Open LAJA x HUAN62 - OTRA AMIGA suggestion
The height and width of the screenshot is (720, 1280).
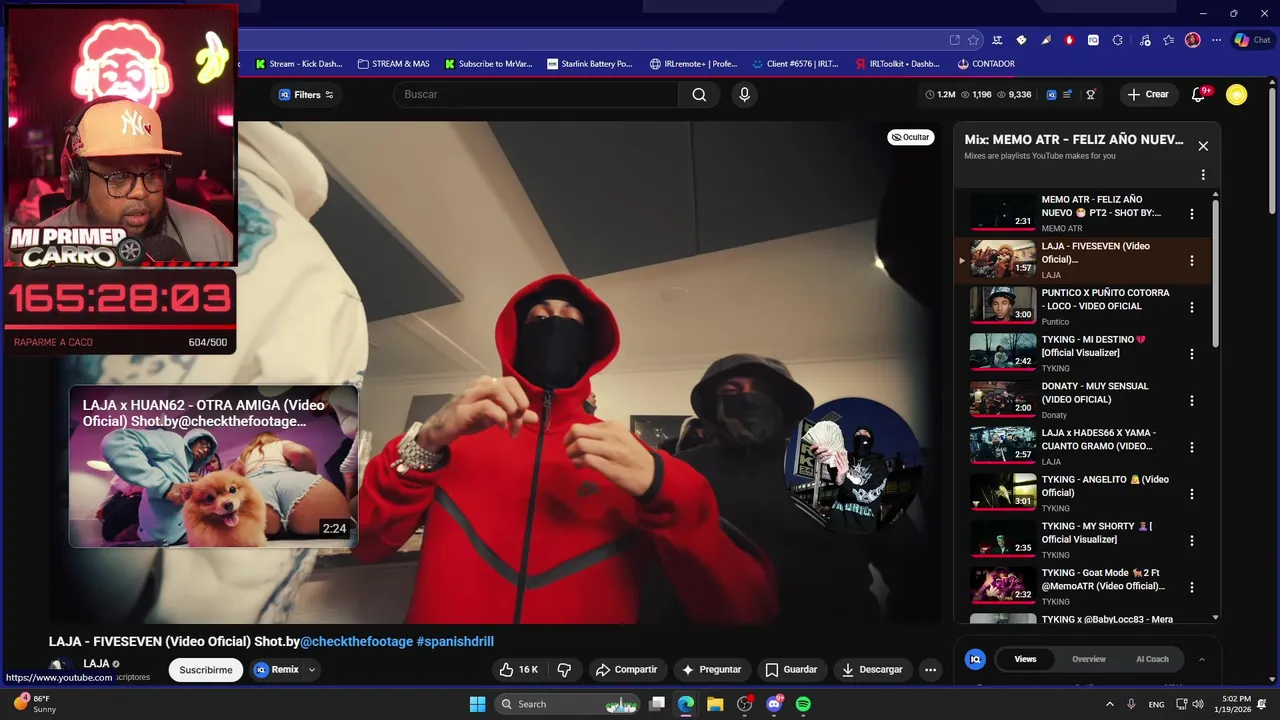213,466
